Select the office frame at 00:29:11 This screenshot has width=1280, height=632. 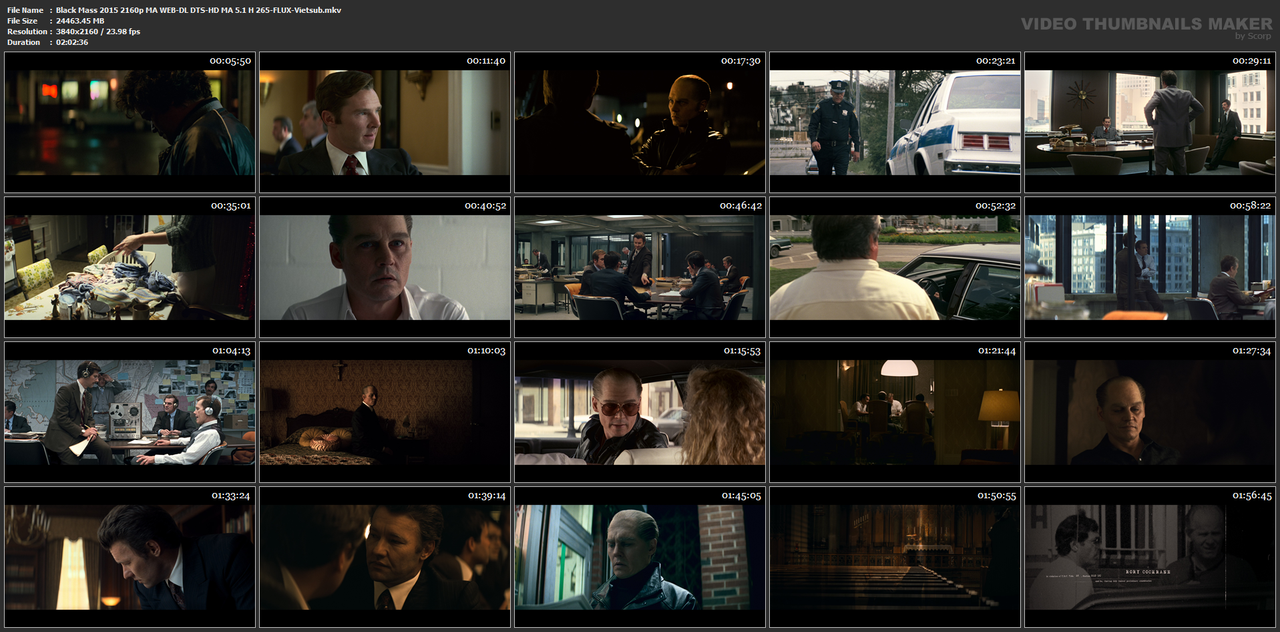[1150, 122]
